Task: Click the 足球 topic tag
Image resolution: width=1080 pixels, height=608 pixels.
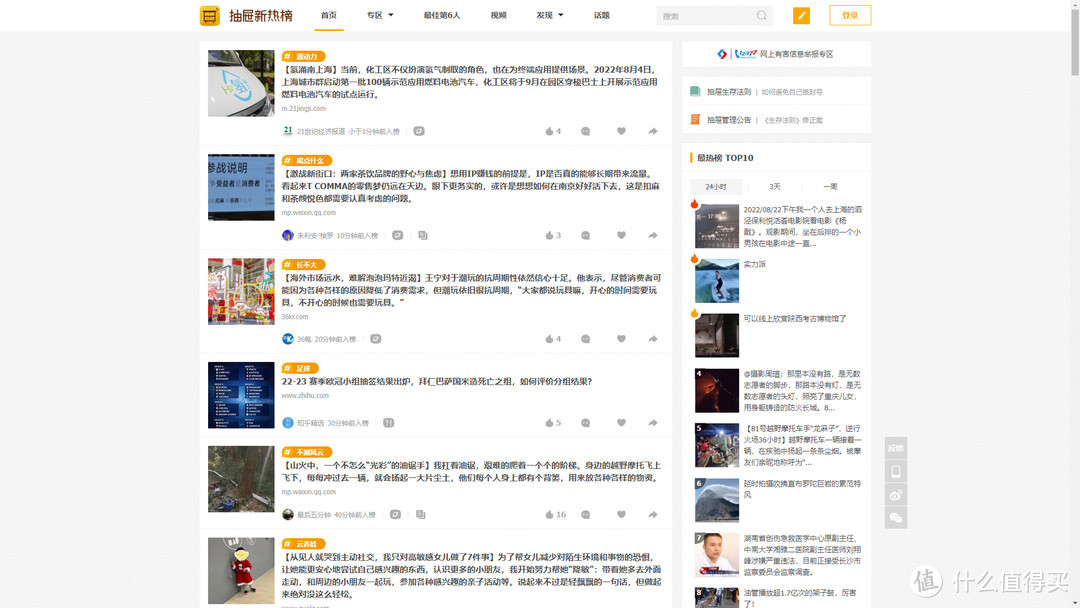Action: click(x=300, y=368)
